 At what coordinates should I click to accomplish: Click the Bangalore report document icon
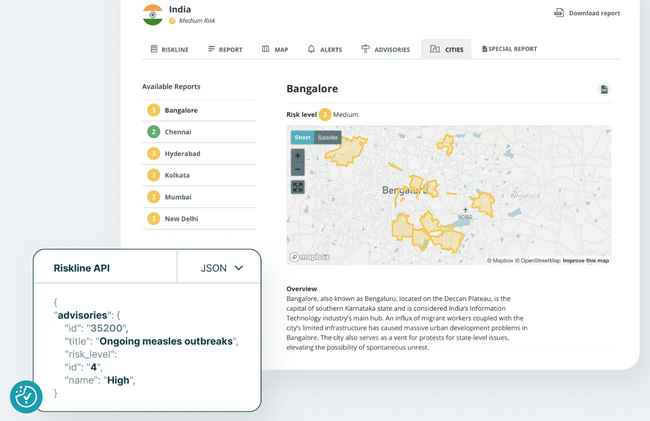(604, 89)
